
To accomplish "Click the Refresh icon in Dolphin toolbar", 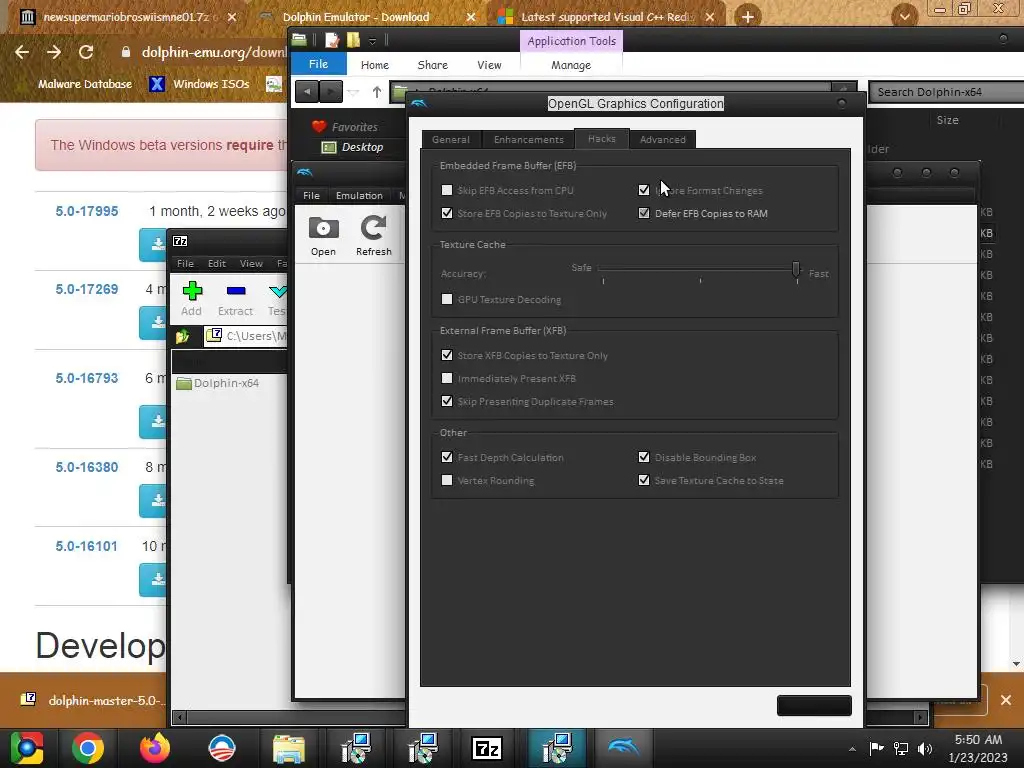I will (x=374, y=228).
